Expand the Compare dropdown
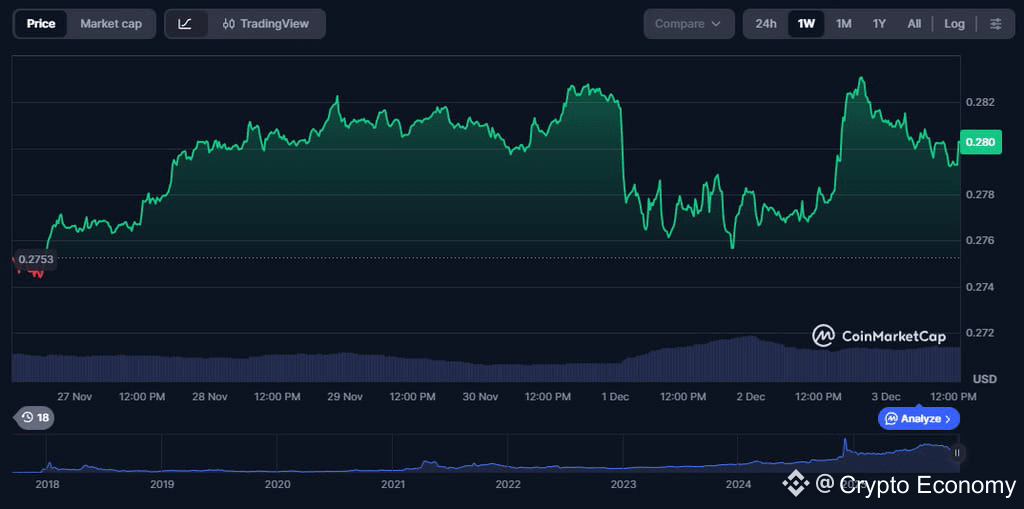 tap(688, 24)
